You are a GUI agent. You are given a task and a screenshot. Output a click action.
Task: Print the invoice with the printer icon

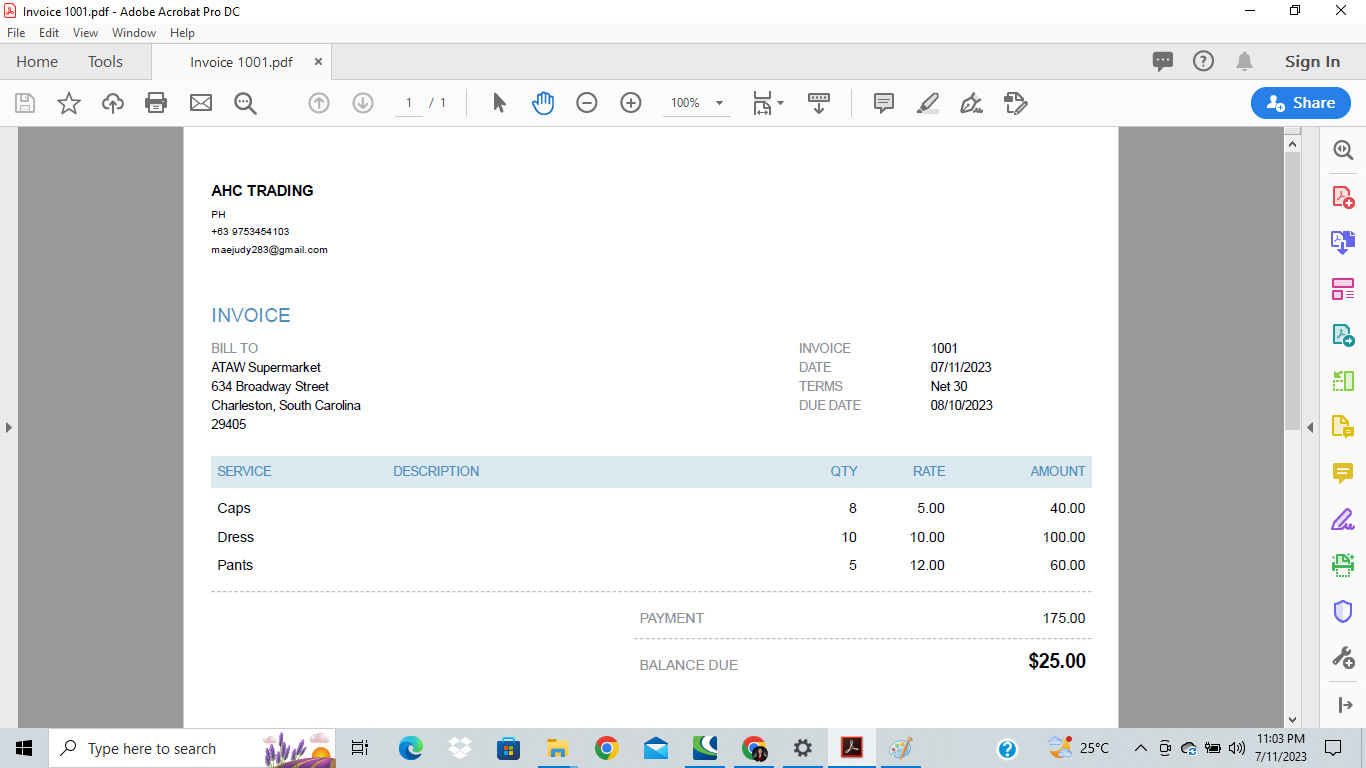click(x=156, y=103)
